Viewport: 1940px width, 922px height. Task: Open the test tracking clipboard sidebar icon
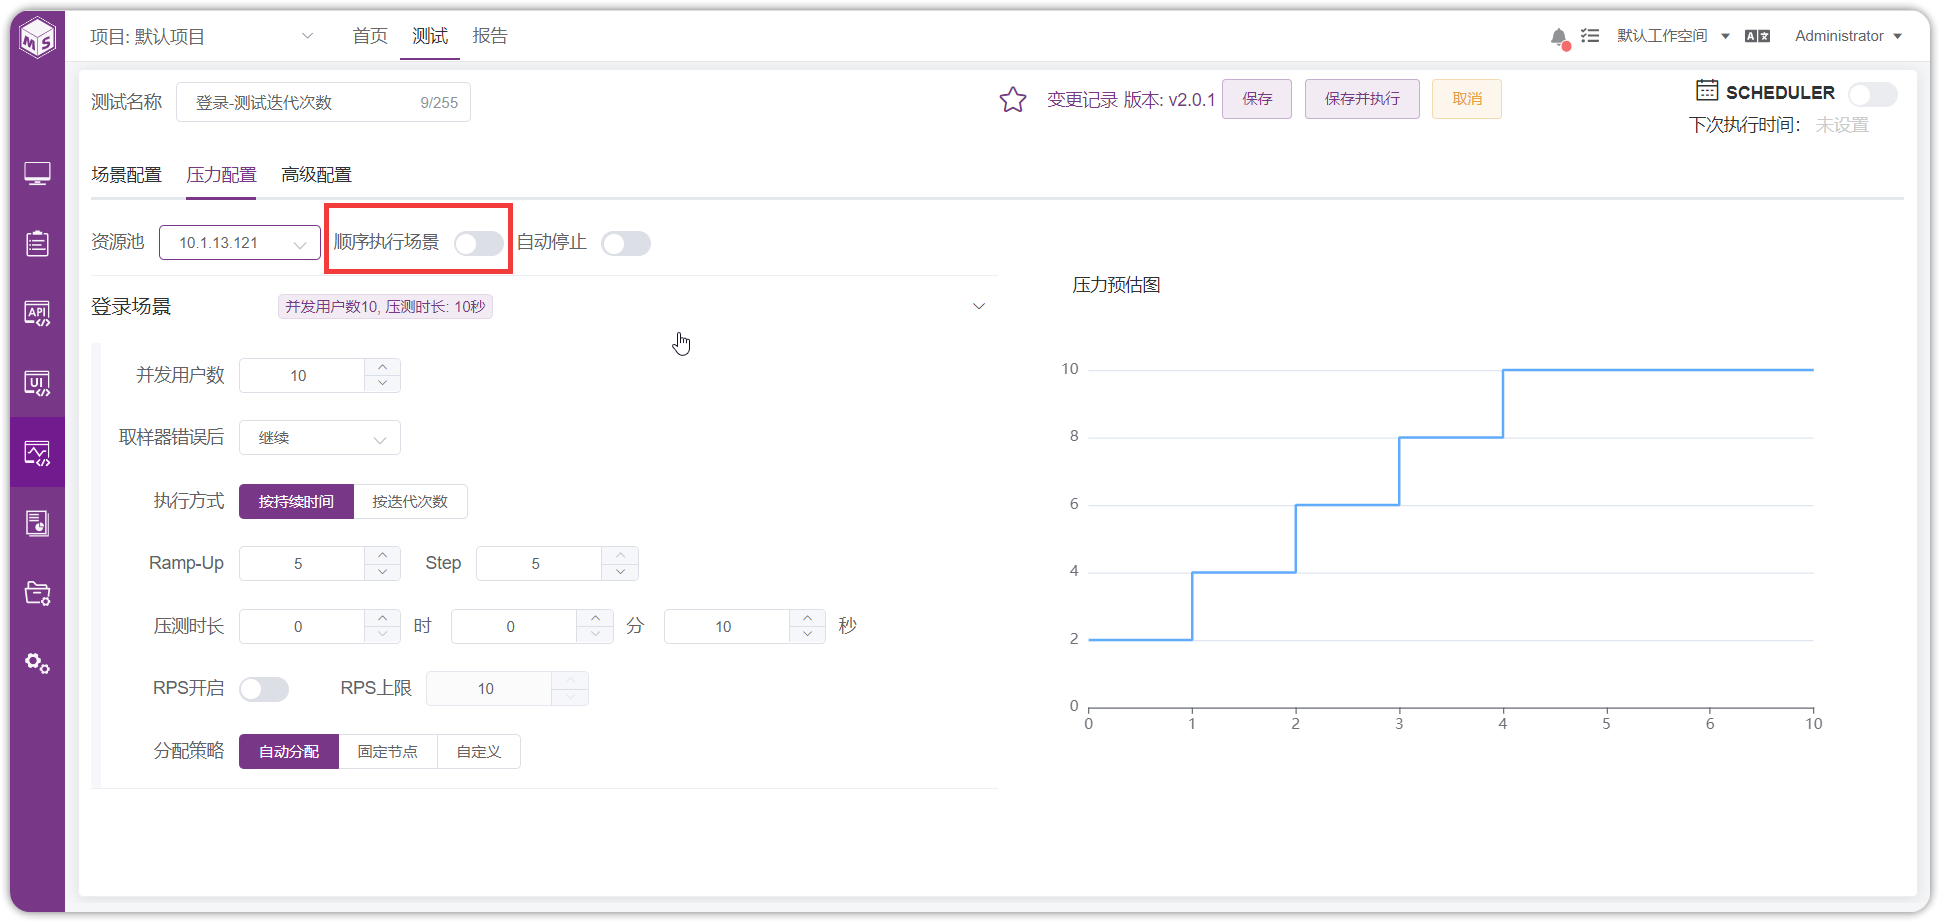point(37,243)
